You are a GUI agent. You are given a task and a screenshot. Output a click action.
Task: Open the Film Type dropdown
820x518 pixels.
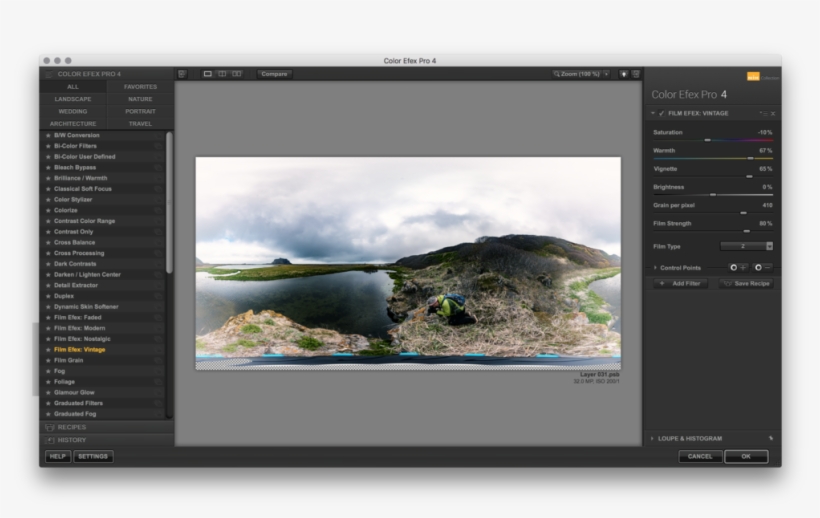point(746,245)
